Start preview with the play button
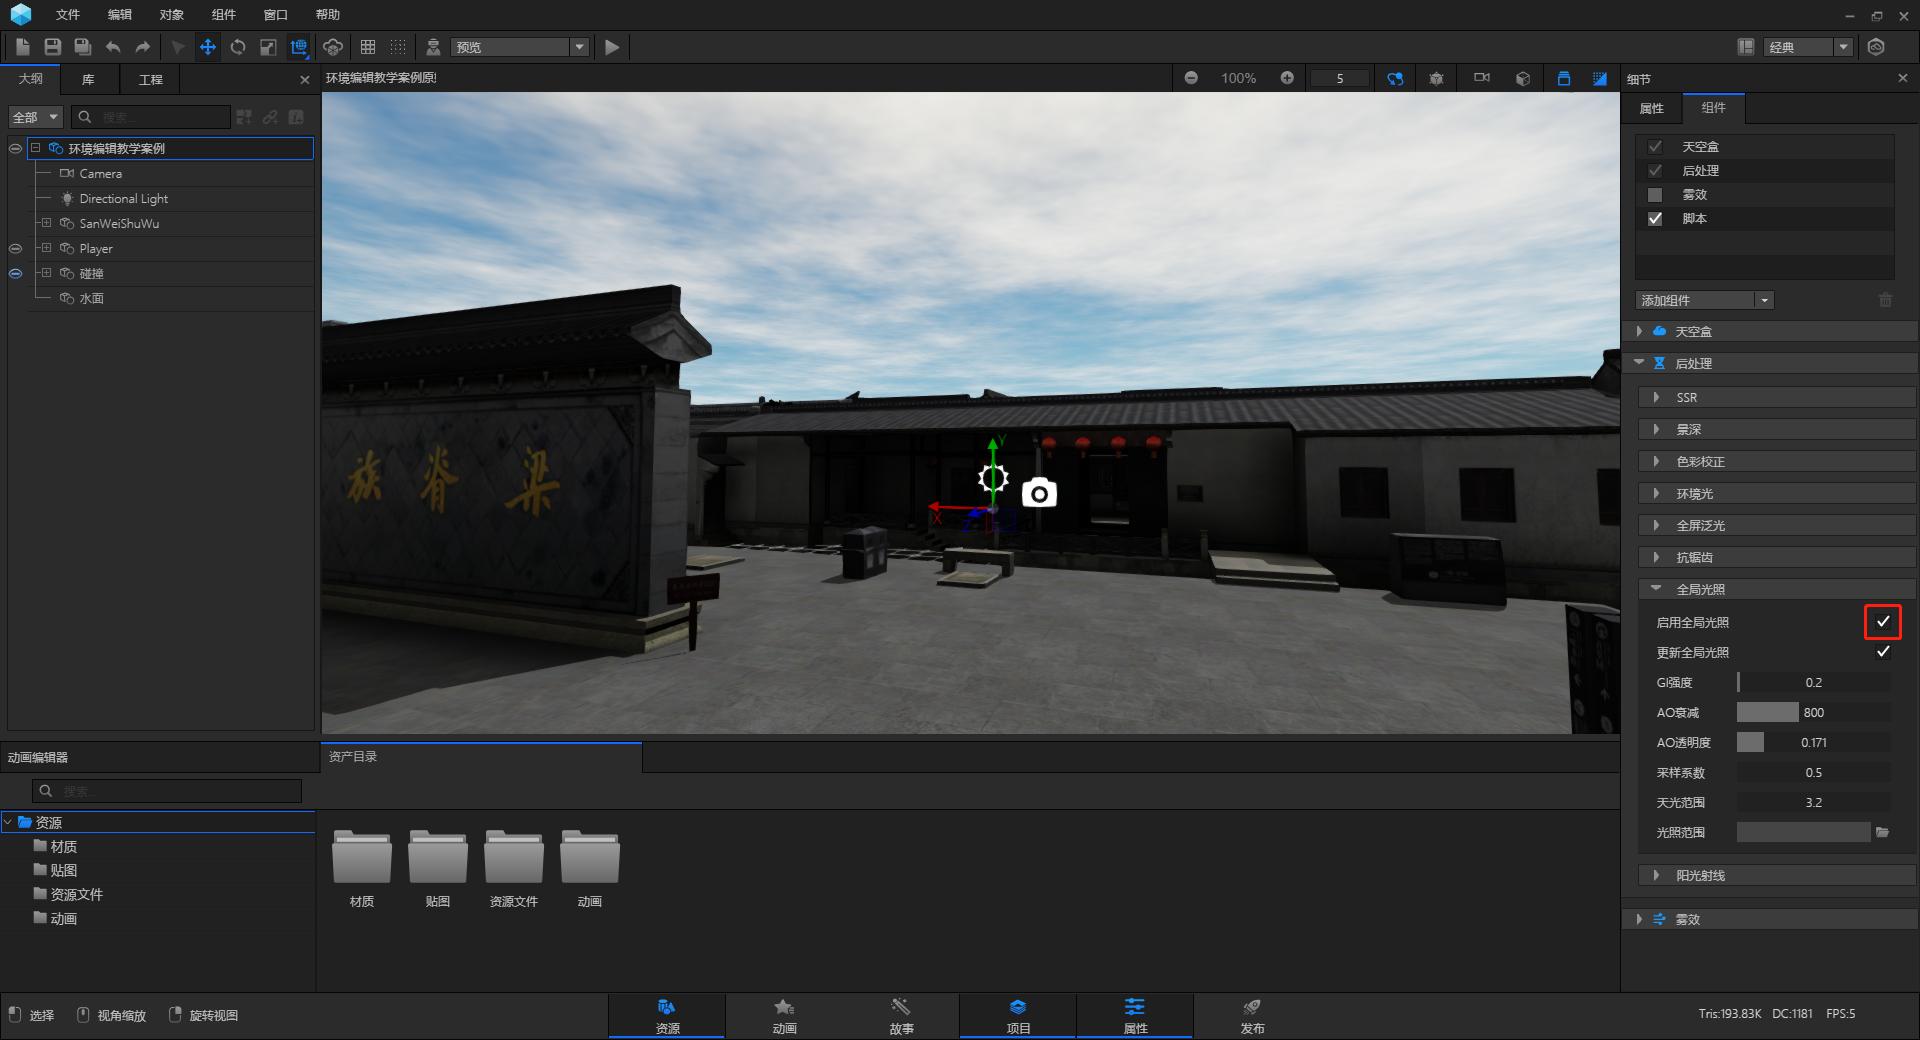1920x1040 pixels. 612,47
